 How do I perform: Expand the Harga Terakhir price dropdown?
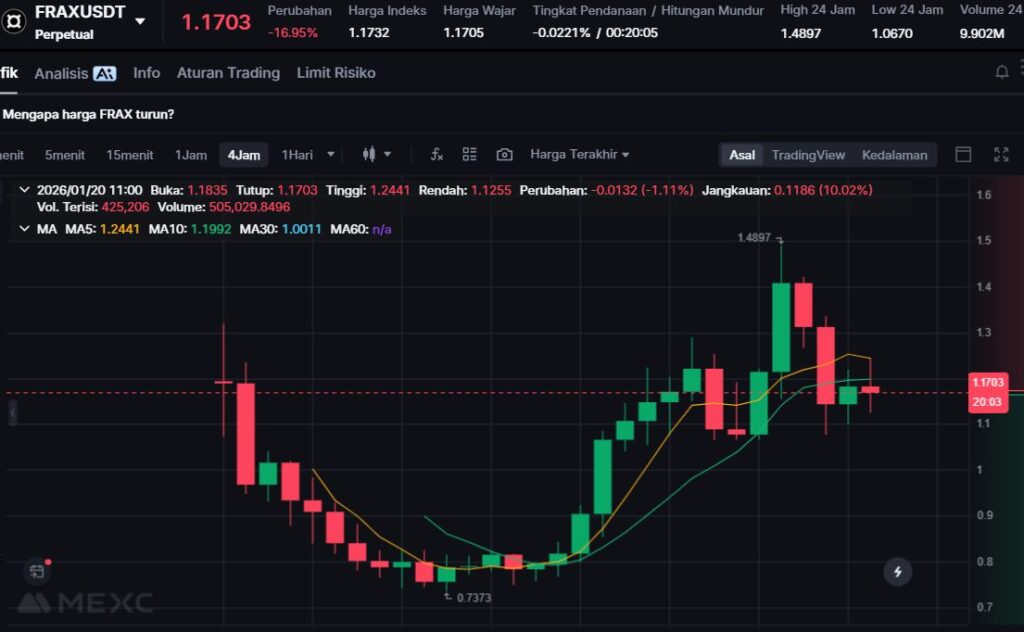click(x=579, y=155)
